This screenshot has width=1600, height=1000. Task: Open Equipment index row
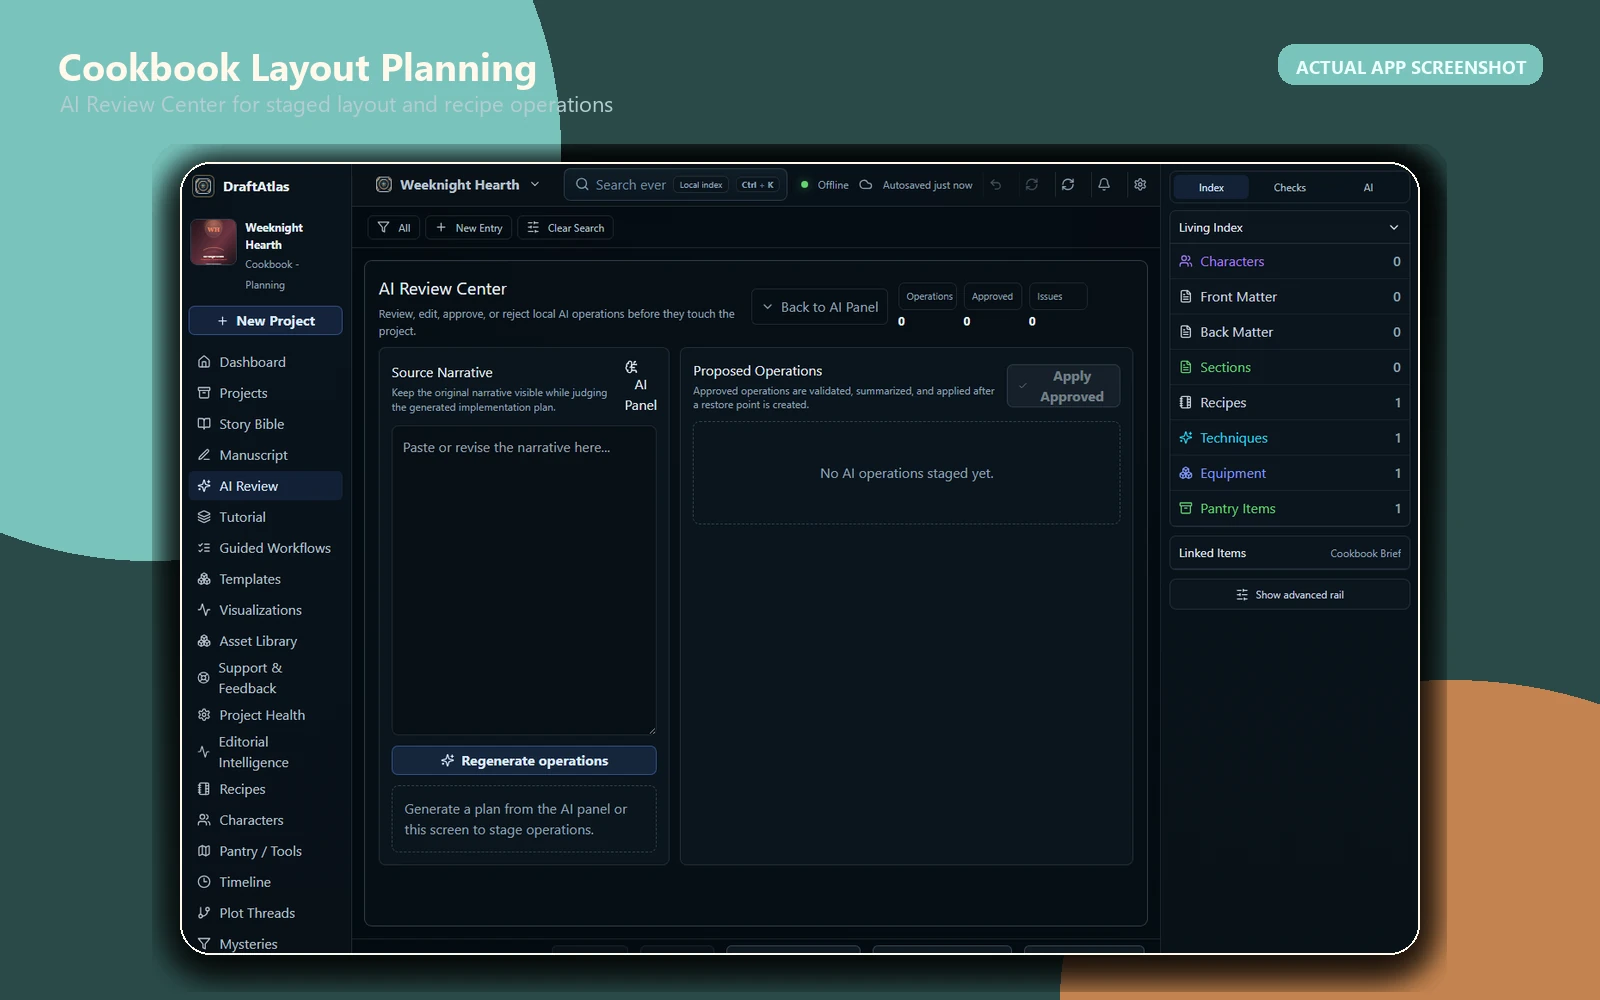point(1290,474)
